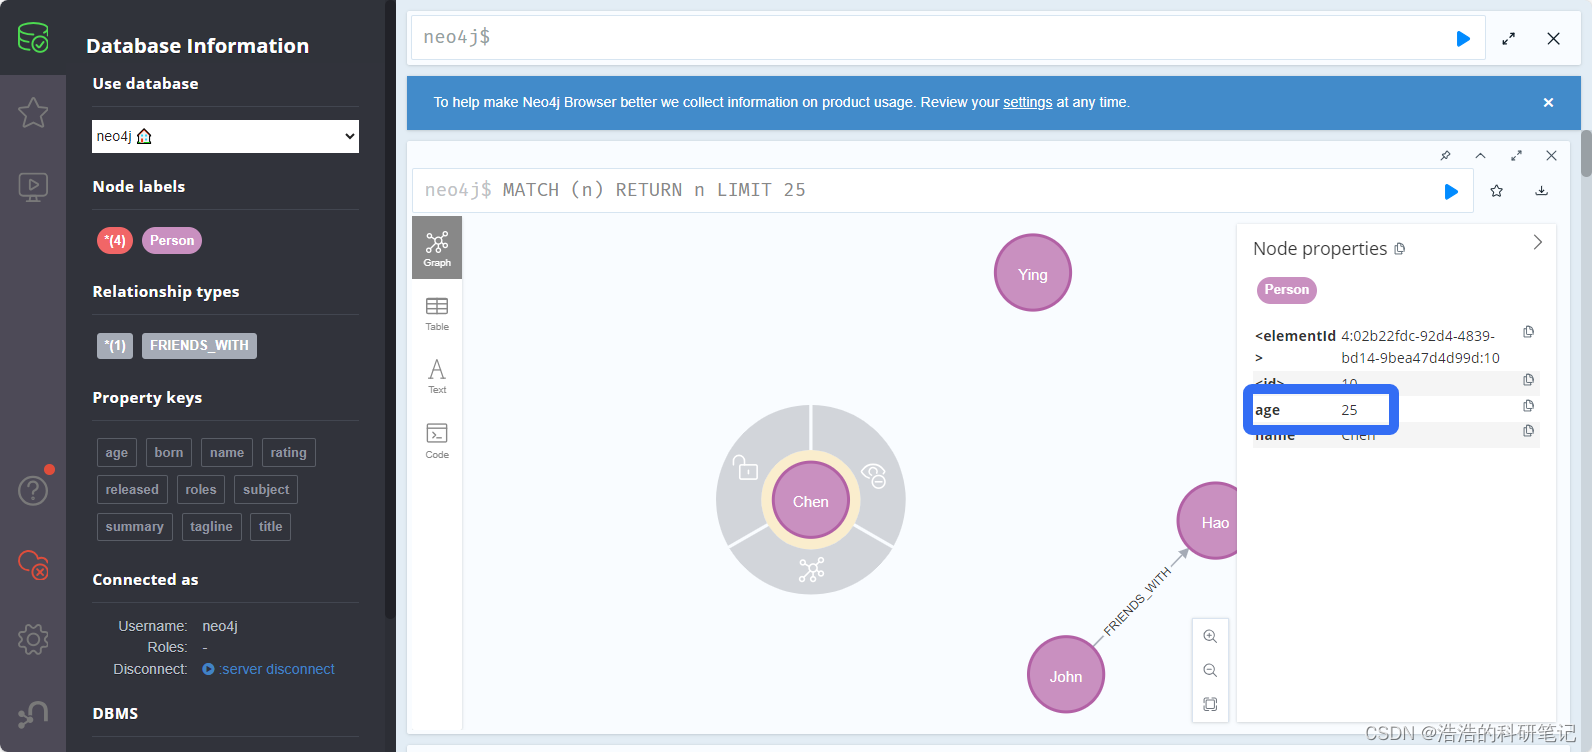Select the FRIENDS_WITH relationship edge label

click(x=1137, y=602)
